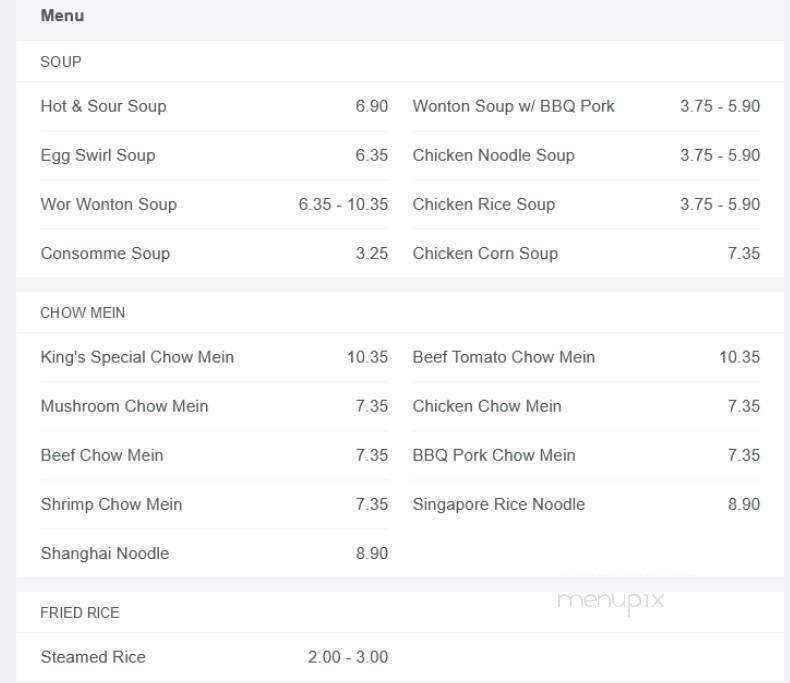The width and height of the screenshot is (790, 683).
Task: Select Mushroom Chow Mein item
Action: (x=124, y=406)
